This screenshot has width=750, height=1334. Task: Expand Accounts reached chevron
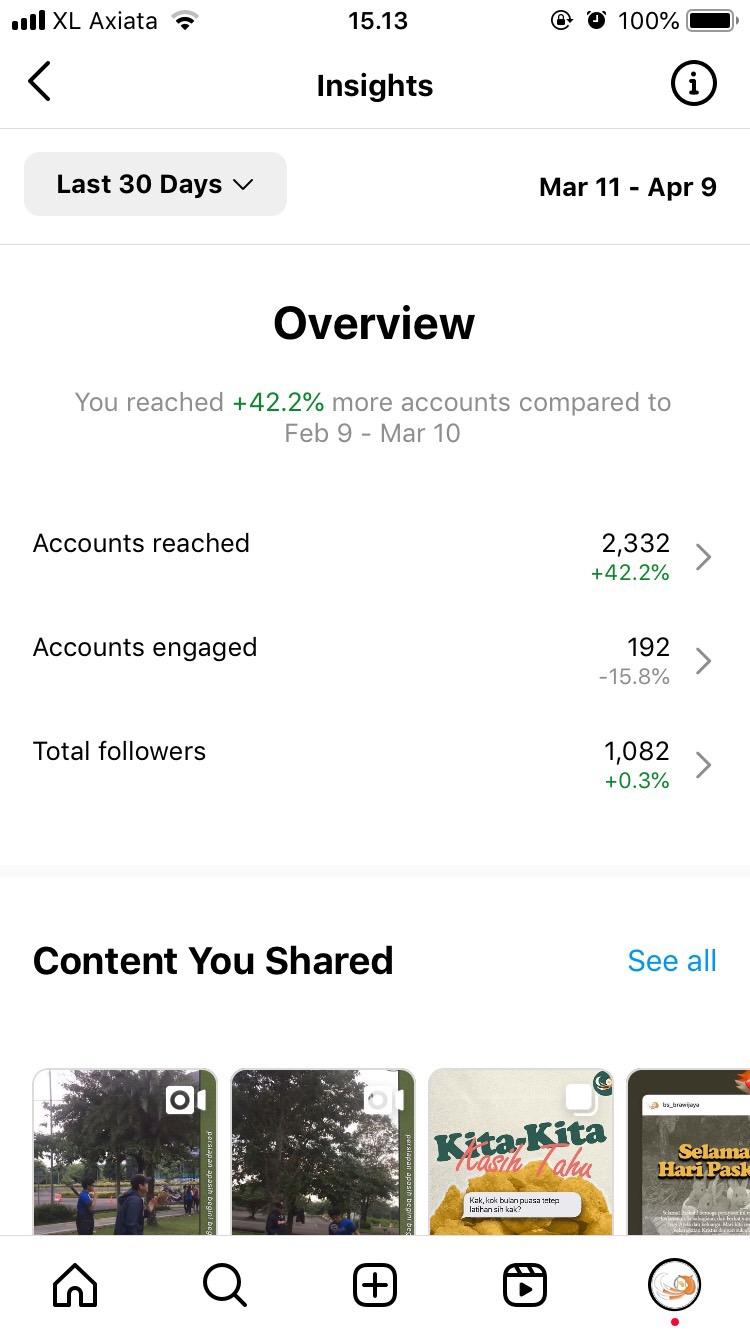click(703, 557)
